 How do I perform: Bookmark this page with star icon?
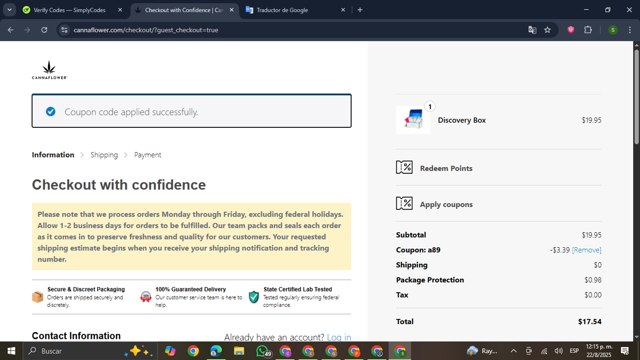(x=547, y=30)
